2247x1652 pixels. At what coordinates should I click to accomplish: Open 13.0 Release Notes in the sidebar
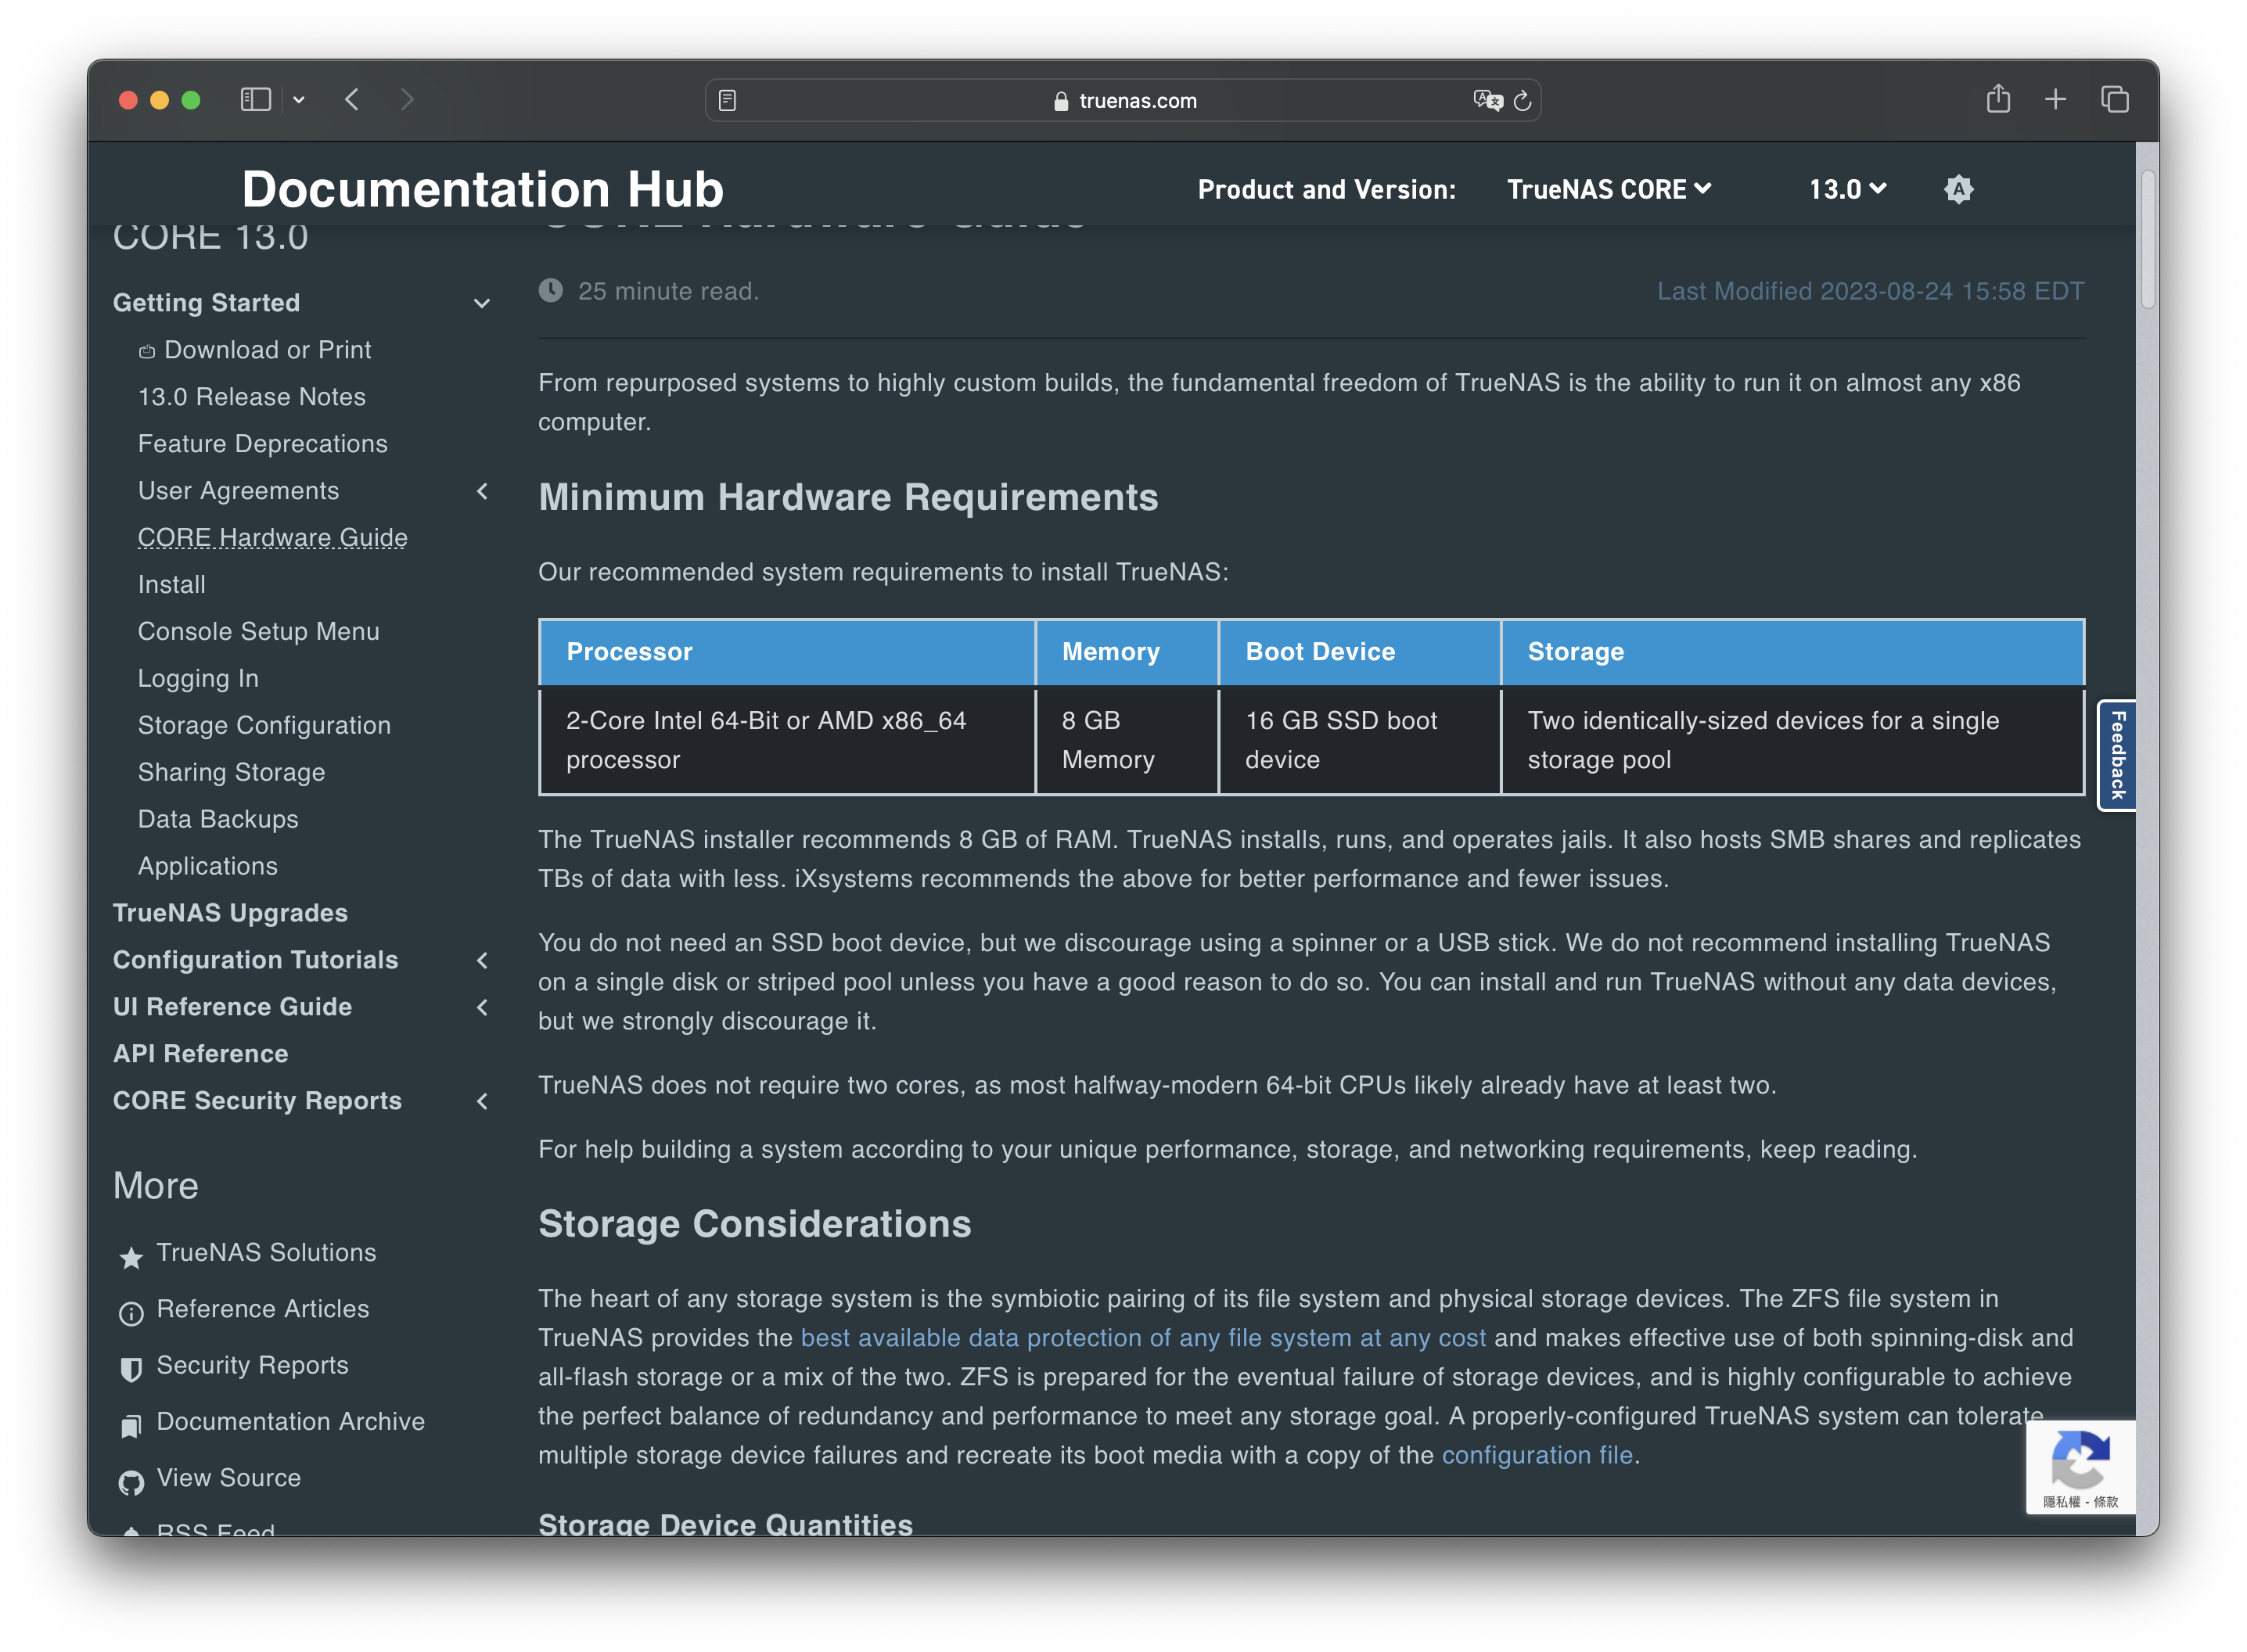[x=252, y=397]
